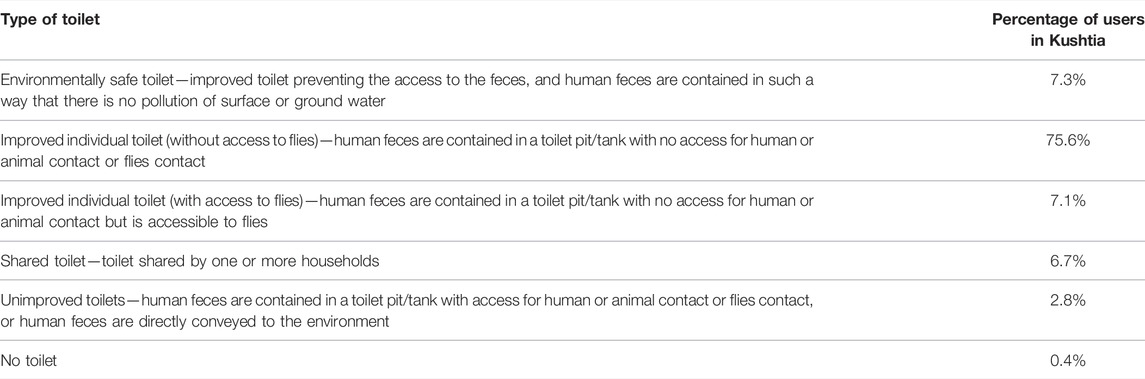Select the "No toilet" row label
The width and height of the screenshot is (1145, 379).
pos(28,361)
